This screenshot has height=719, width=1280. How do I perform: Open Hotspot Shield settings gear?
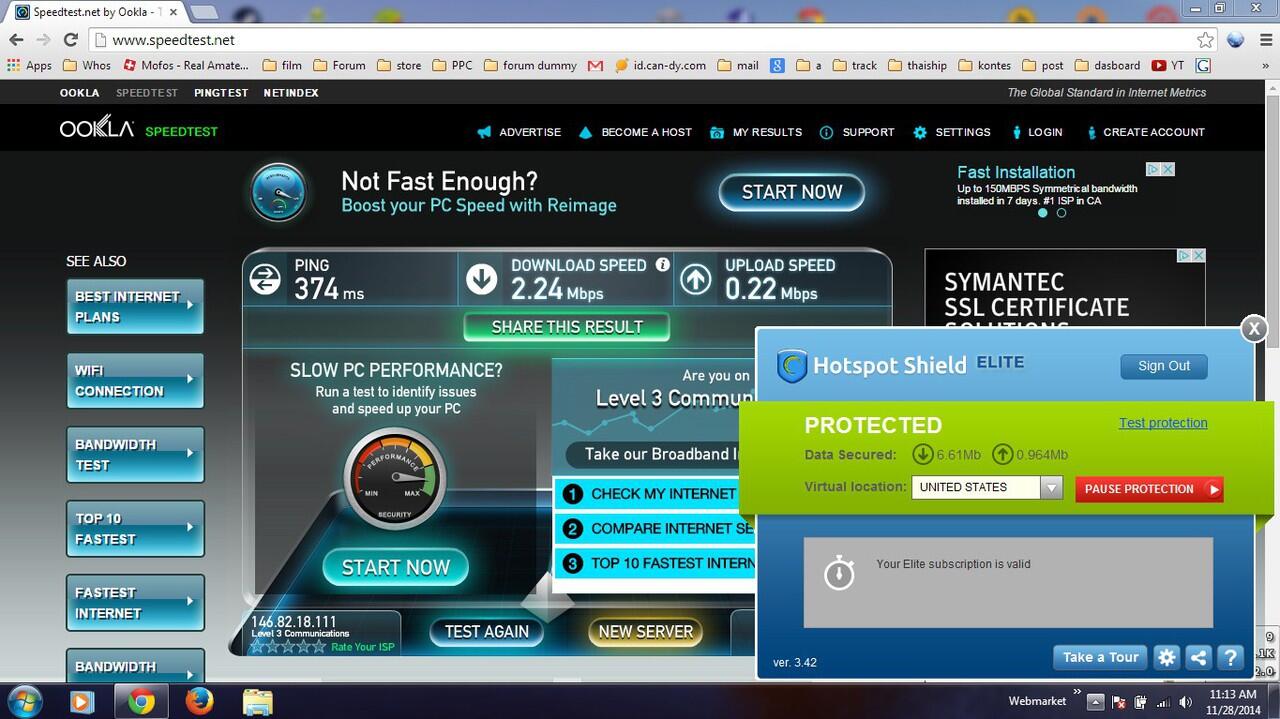click(1166, 657)
